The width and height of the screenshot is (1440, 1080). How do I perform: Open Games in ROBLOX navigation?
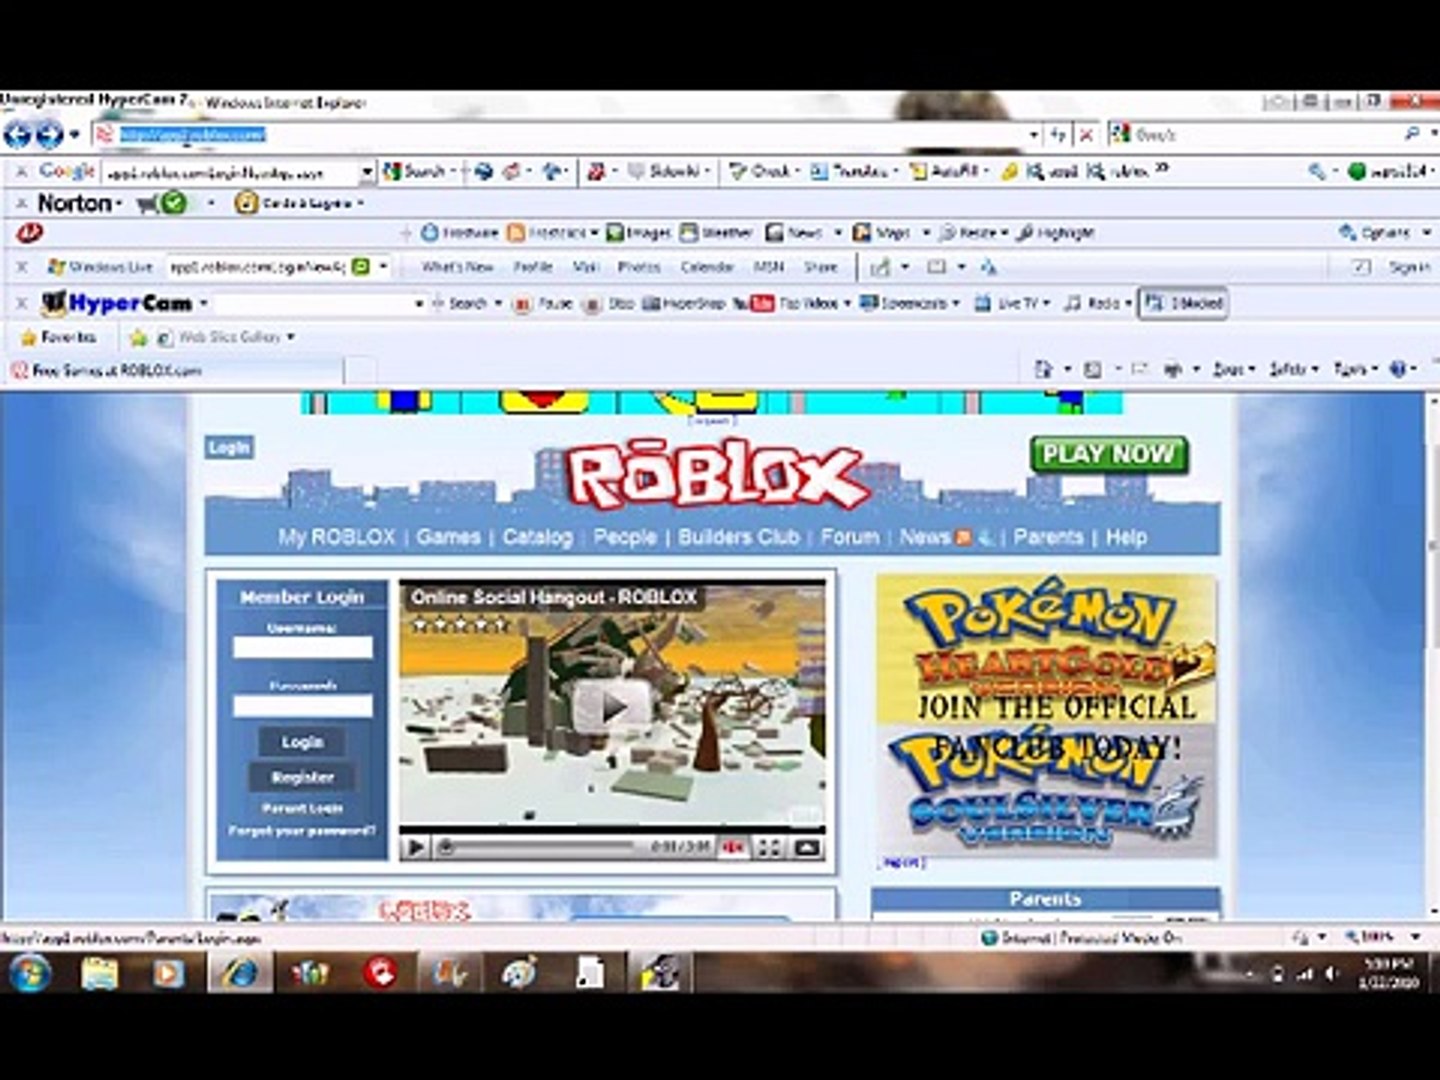(x=448, y=537)
